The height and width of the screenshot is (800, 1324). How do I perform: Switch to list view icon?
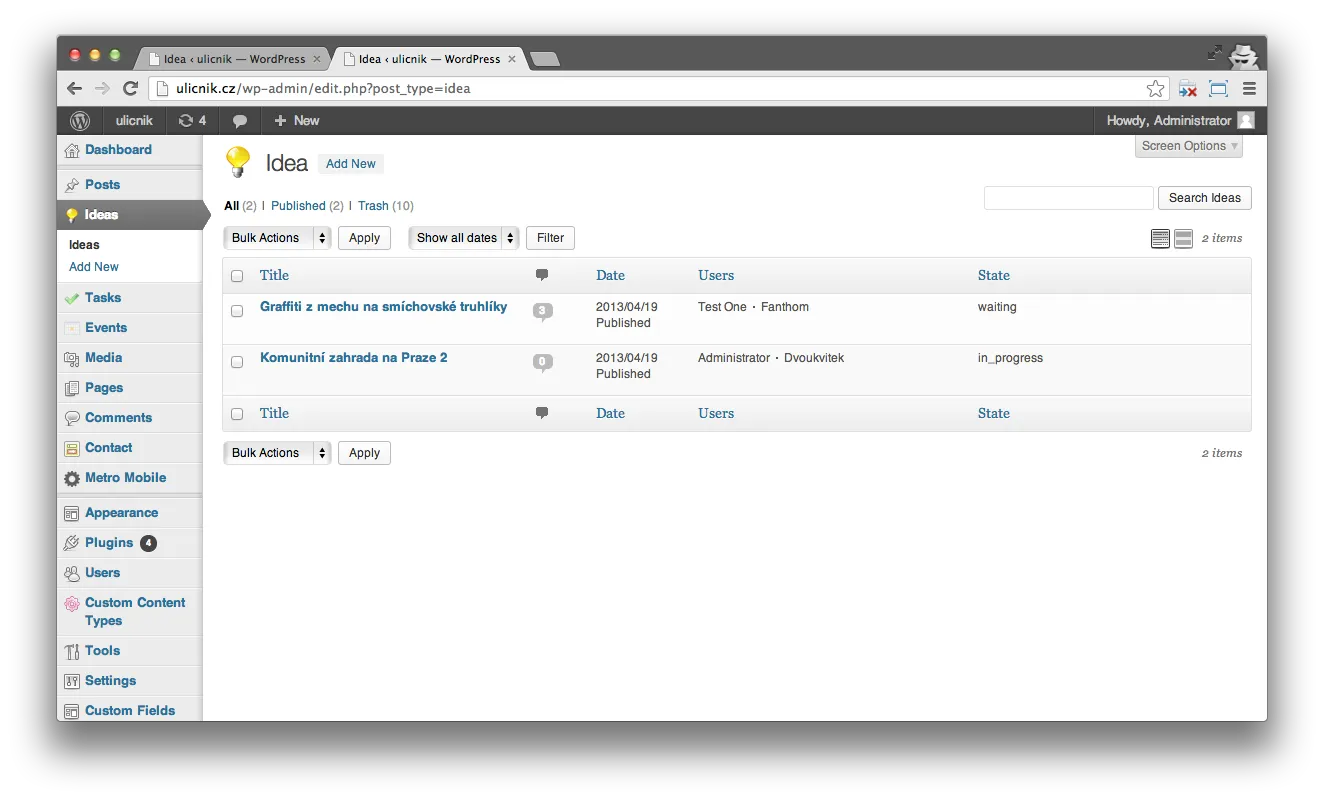click(x=1160, y=239)
